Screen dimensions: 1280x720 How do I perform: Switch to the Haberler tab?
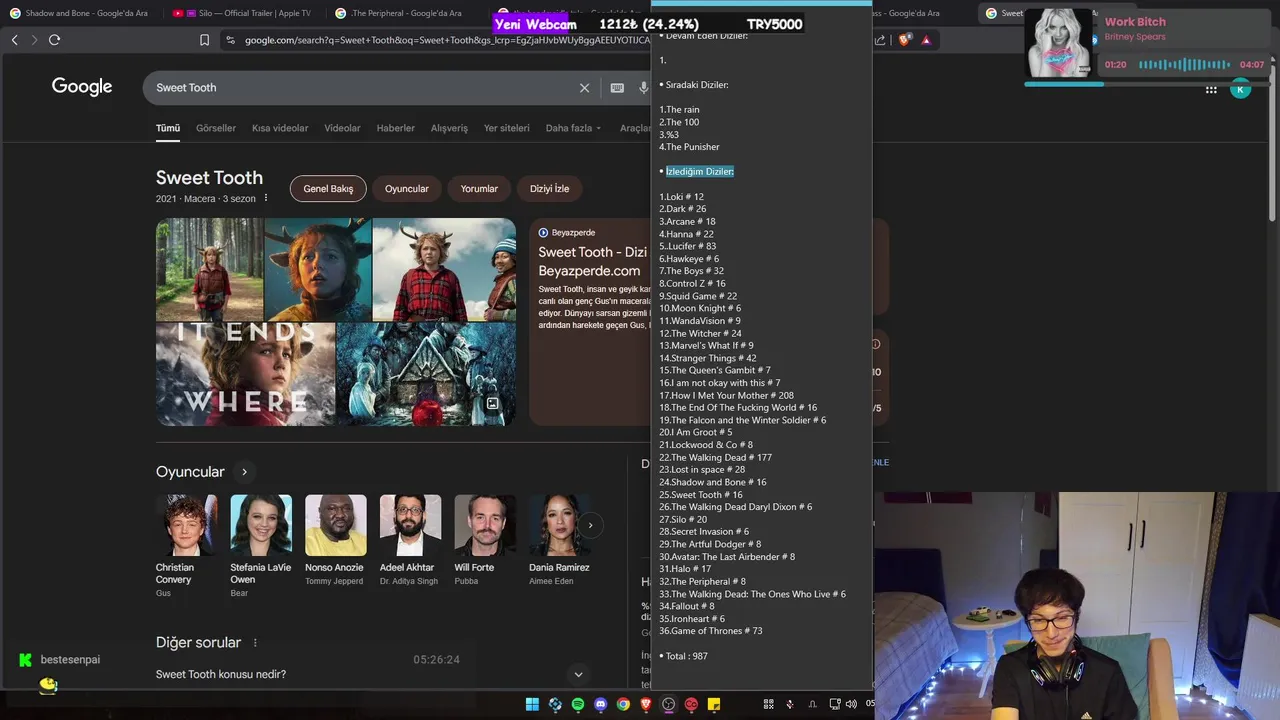[395, 128]
